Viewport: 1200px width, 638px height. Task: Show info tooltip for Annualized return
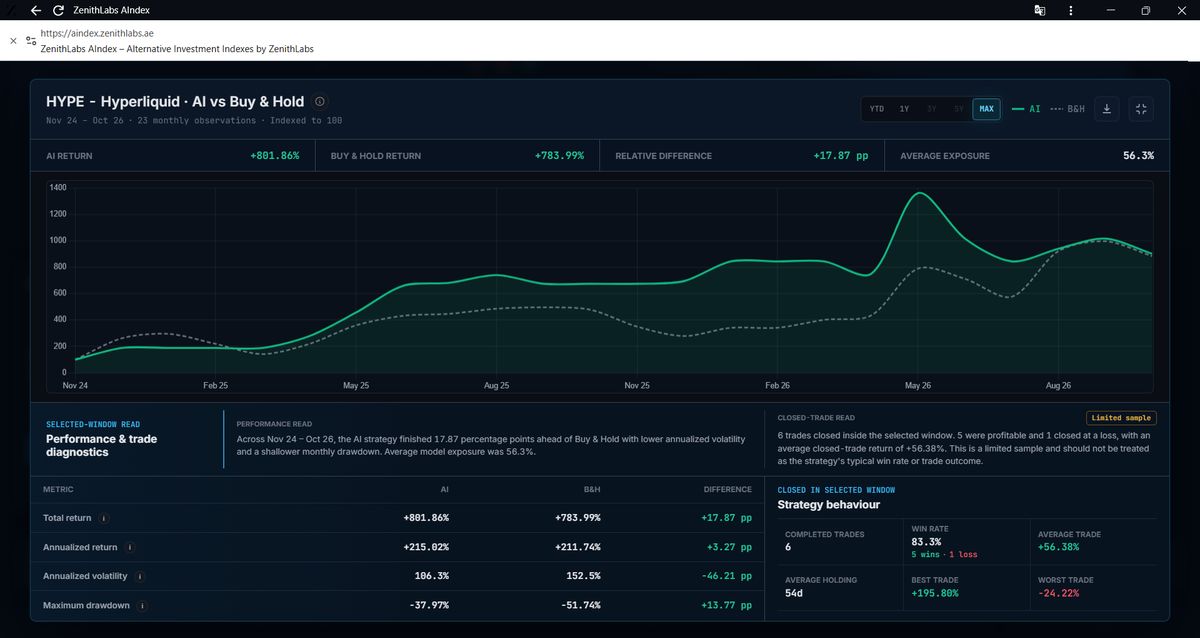click(x=131, y=547)
